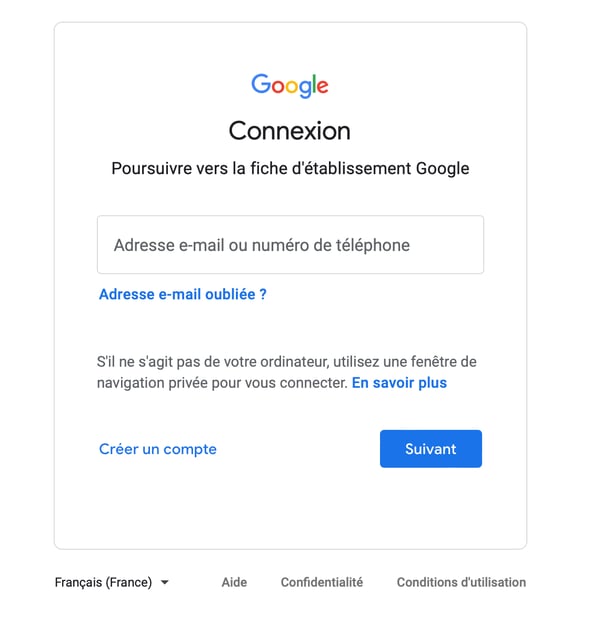The image size is (600, 624).
Task: Open the Aide footer link
Action: (234, 582)
